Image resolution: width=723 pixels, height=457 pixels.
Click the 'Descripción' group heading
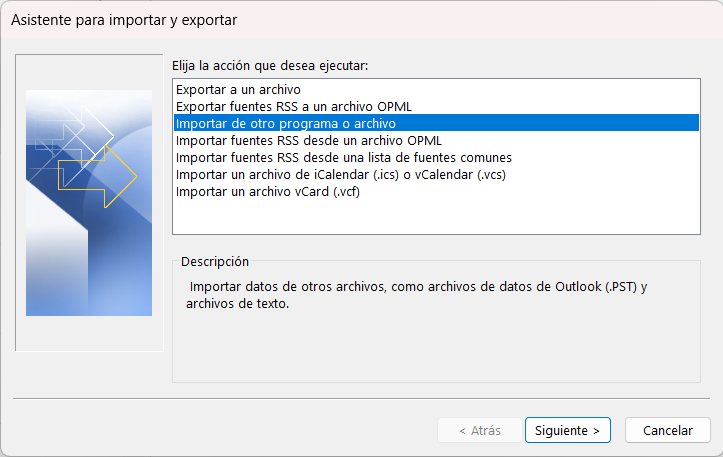click(215, 261)
